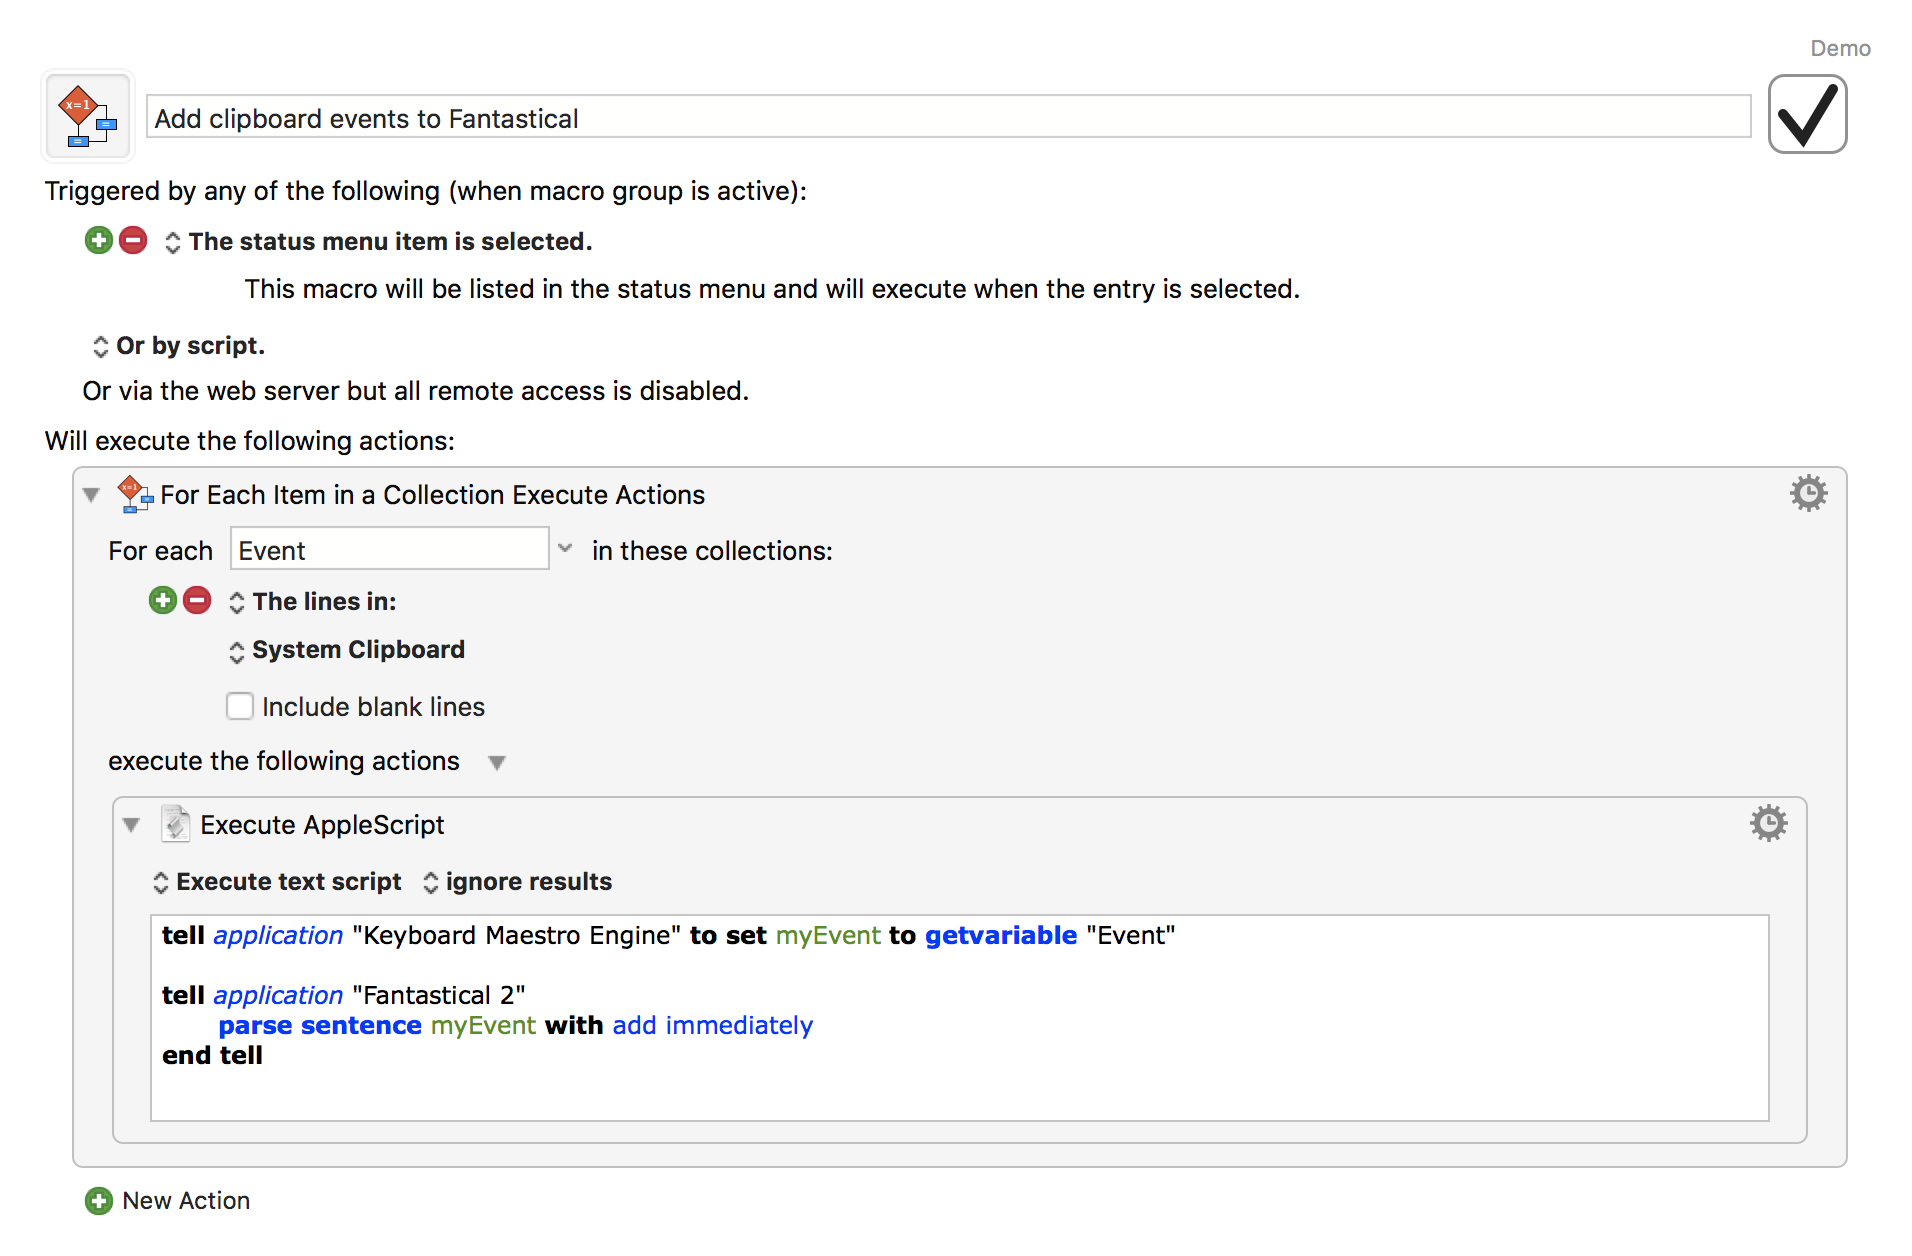This screenshot has width=1912, height=1256.
Task: Open the System Clipboard source popup
Action: tap(237, 651)
